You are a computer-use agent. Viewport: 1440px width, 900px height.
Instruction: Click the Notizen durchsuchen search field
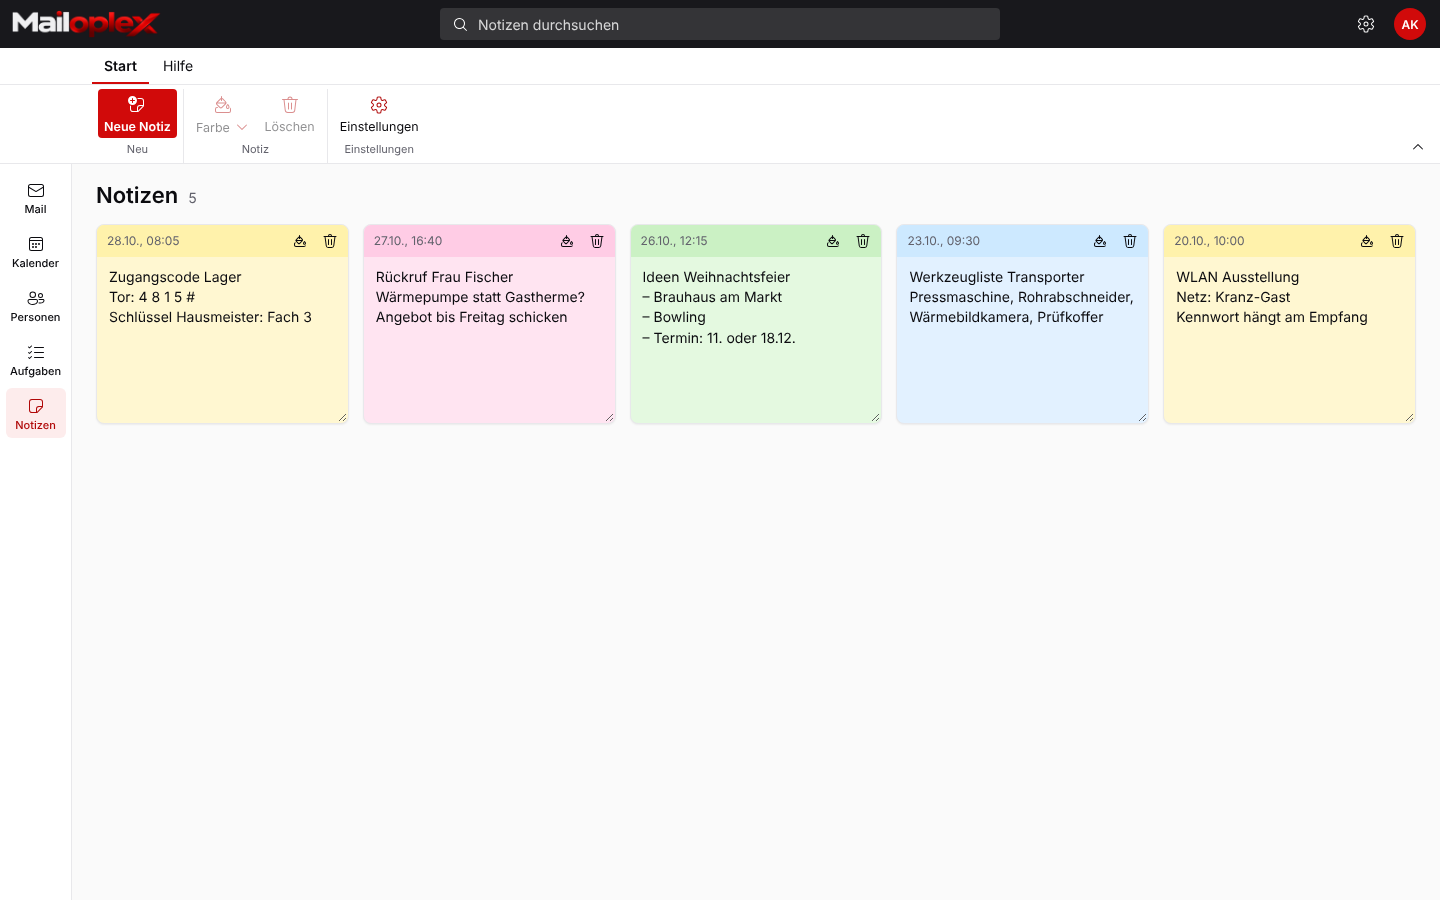[720, 24]
